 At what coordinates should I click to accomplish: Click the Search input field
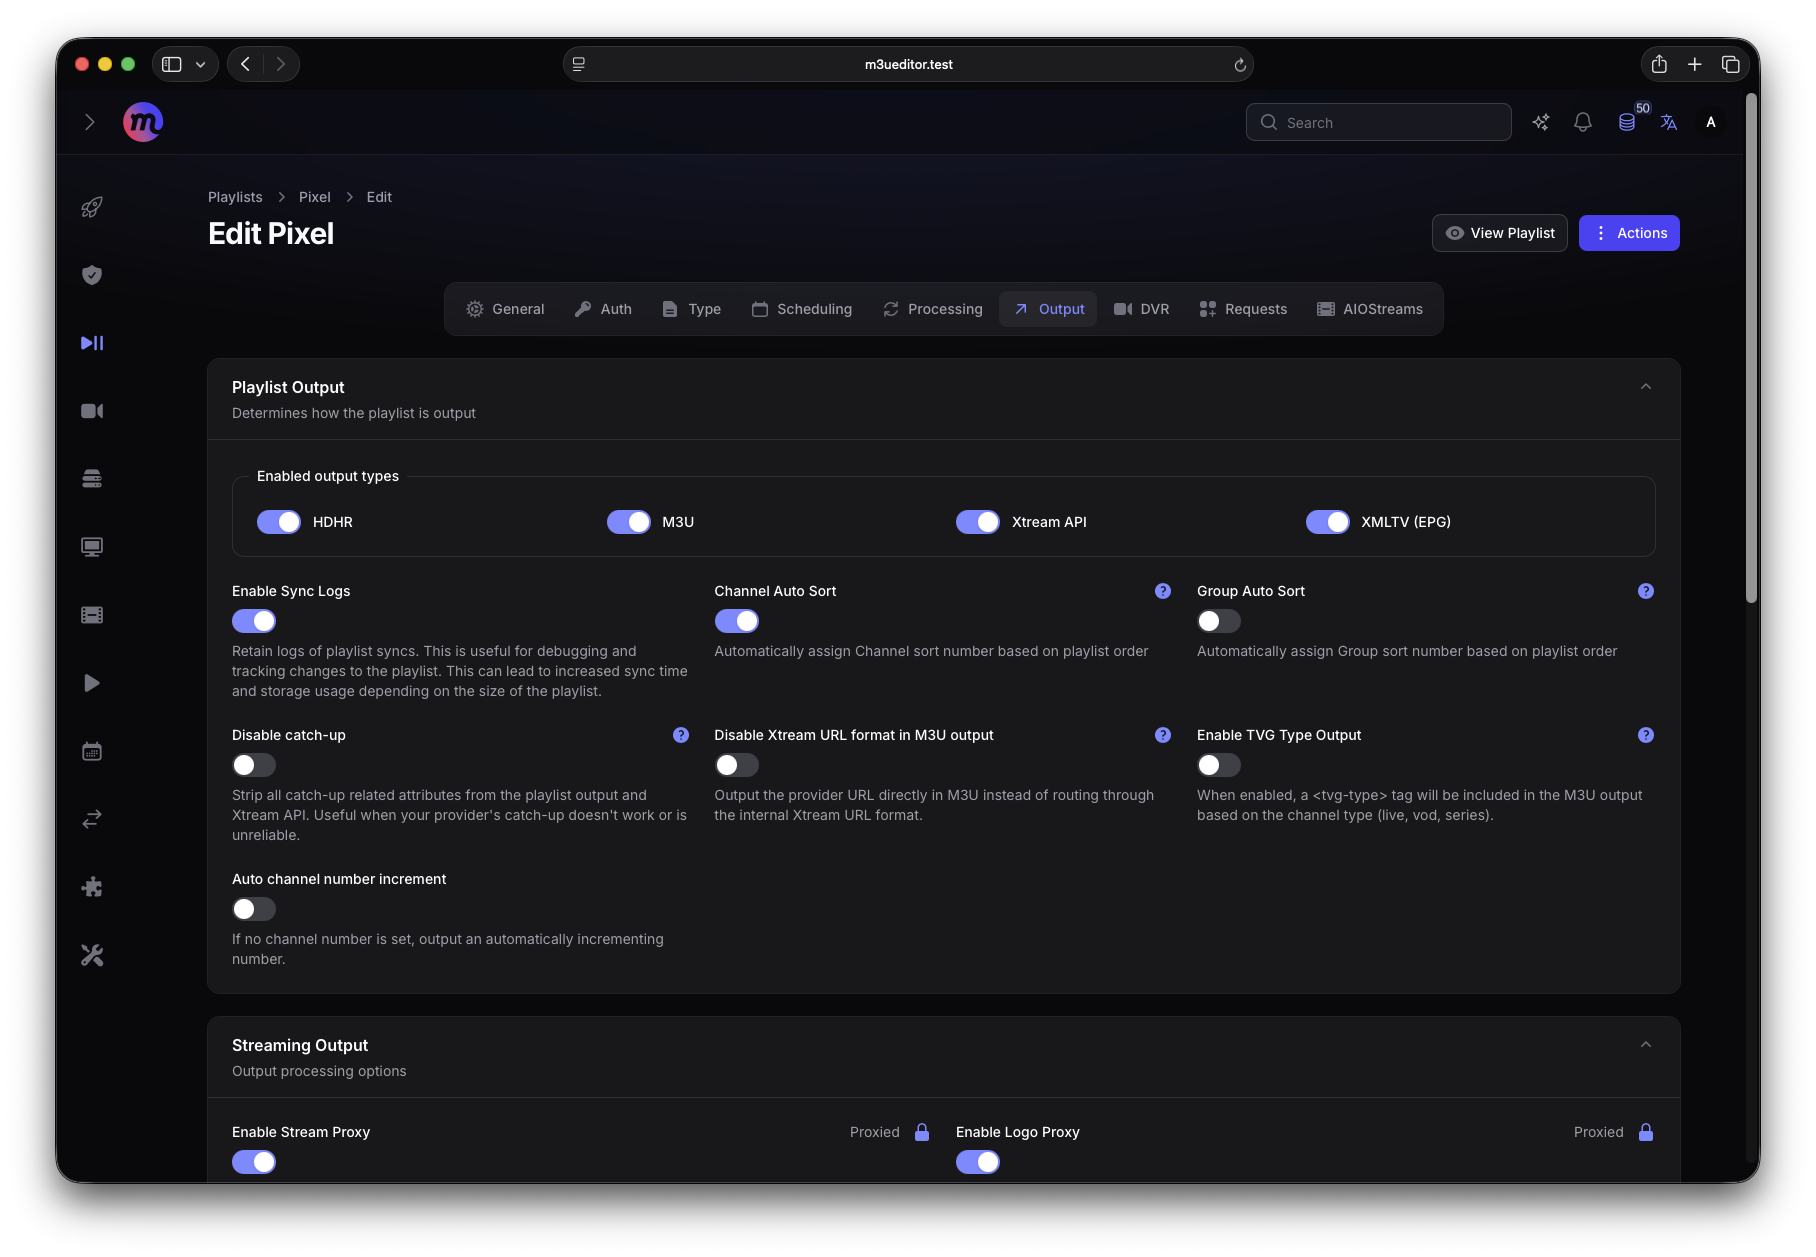pos(1379,122)
